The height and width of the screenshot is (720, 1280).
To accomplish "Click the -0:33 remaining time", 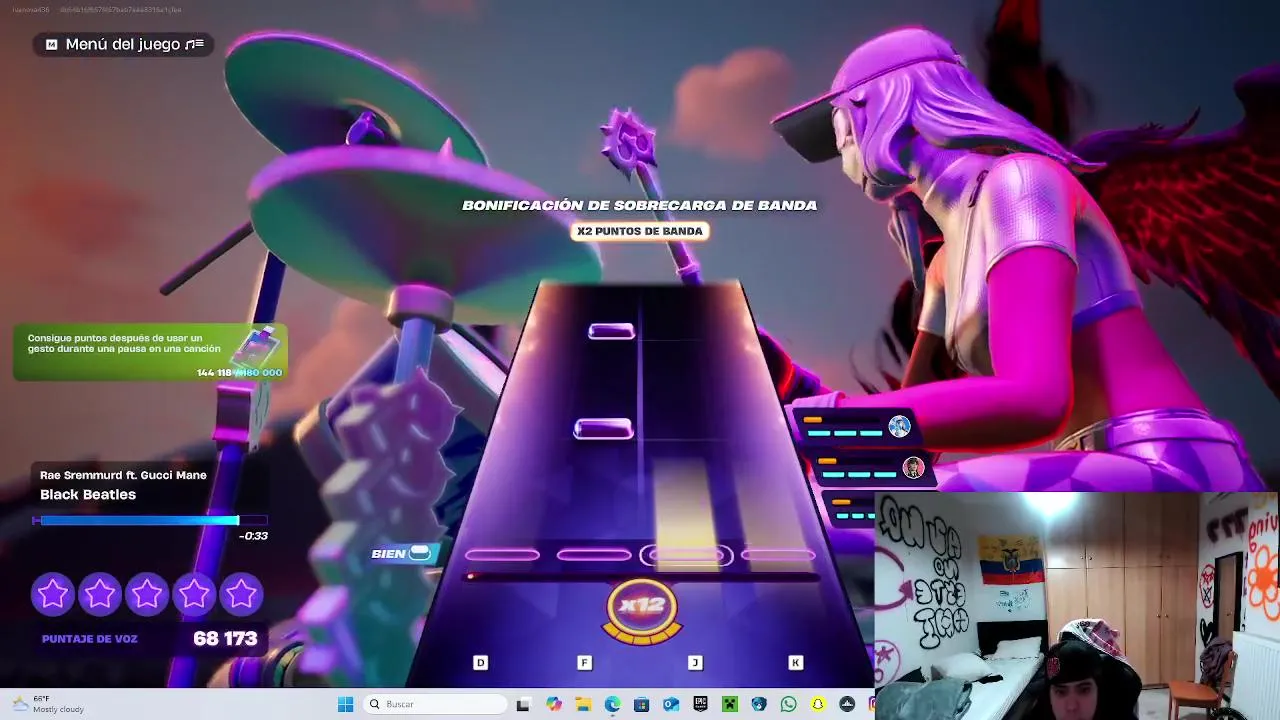I will 253,536.
